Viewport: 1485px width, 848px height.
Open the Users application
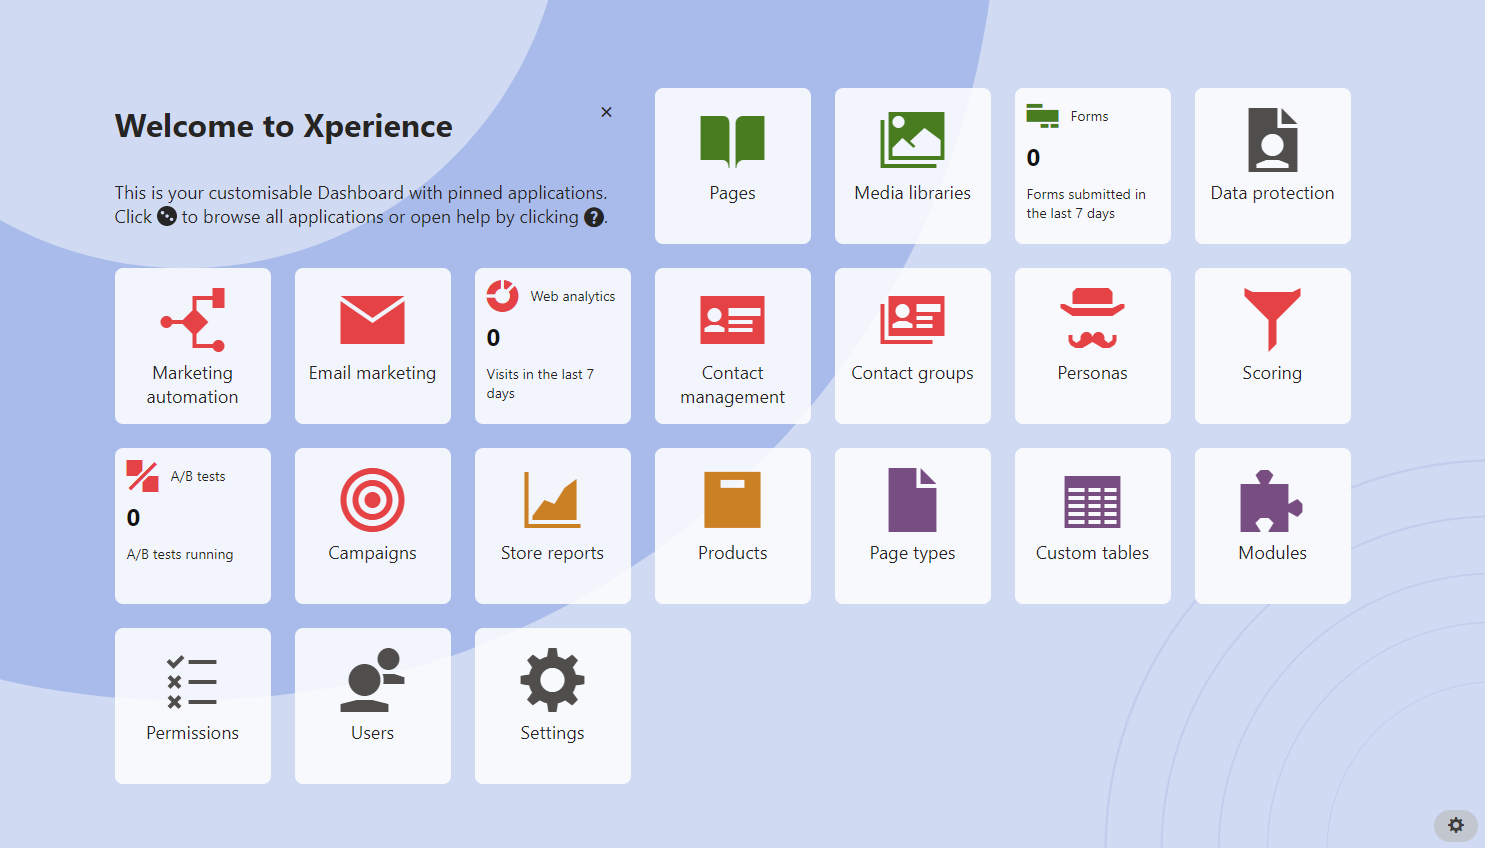[x=372, y=705]
